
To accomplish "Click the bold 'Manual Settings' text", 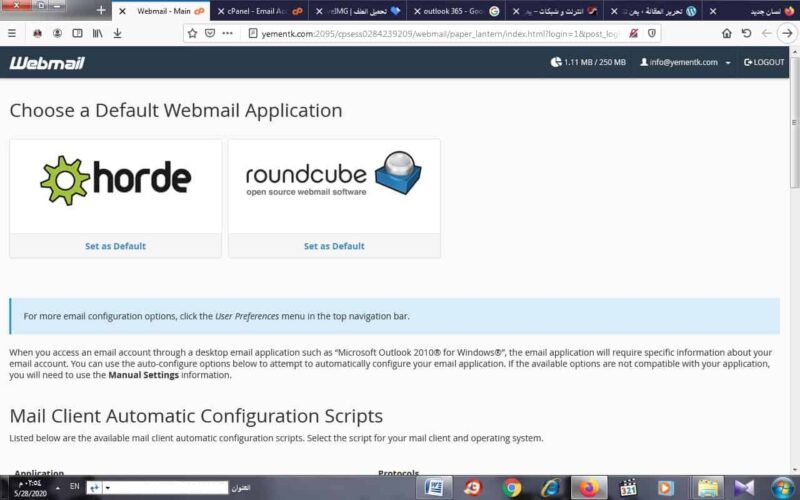I will pyautogui.click(x=143, y=375).
